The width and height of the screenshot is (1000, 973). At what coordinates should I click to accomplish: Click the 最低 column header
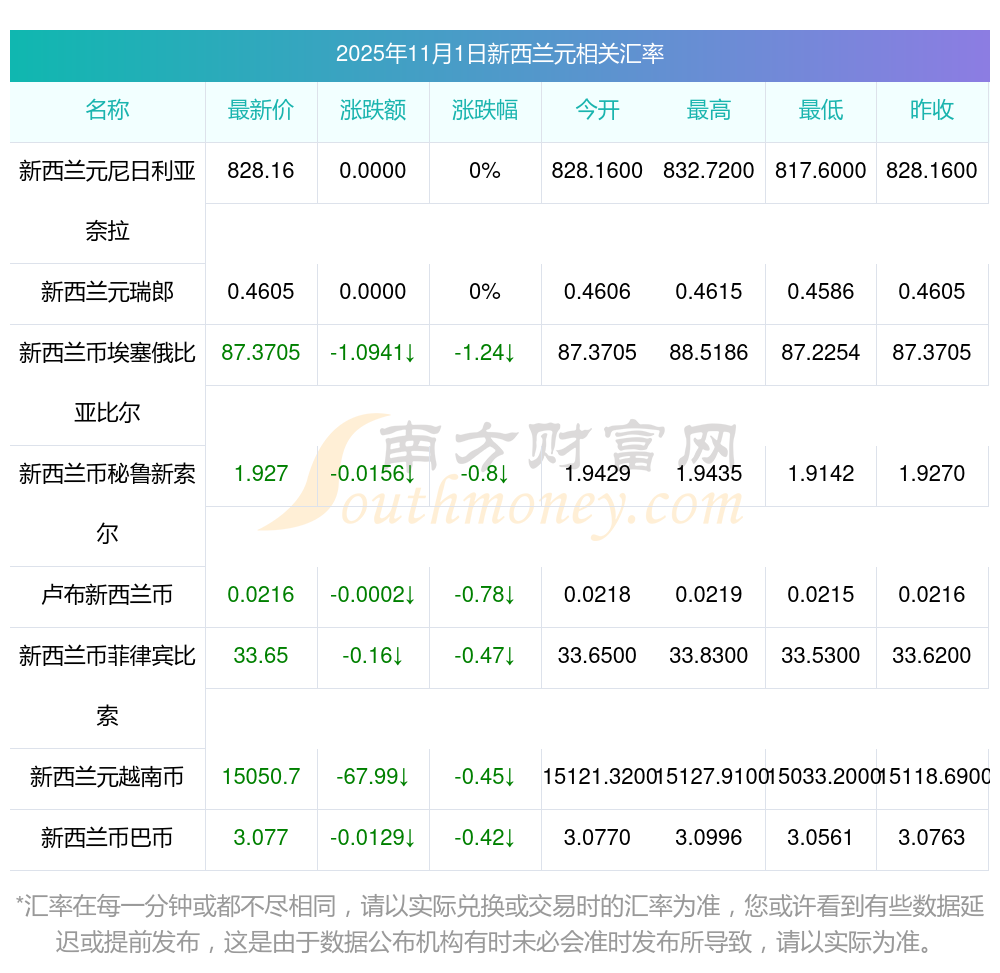pyautogui.click(x=821, y=110)
